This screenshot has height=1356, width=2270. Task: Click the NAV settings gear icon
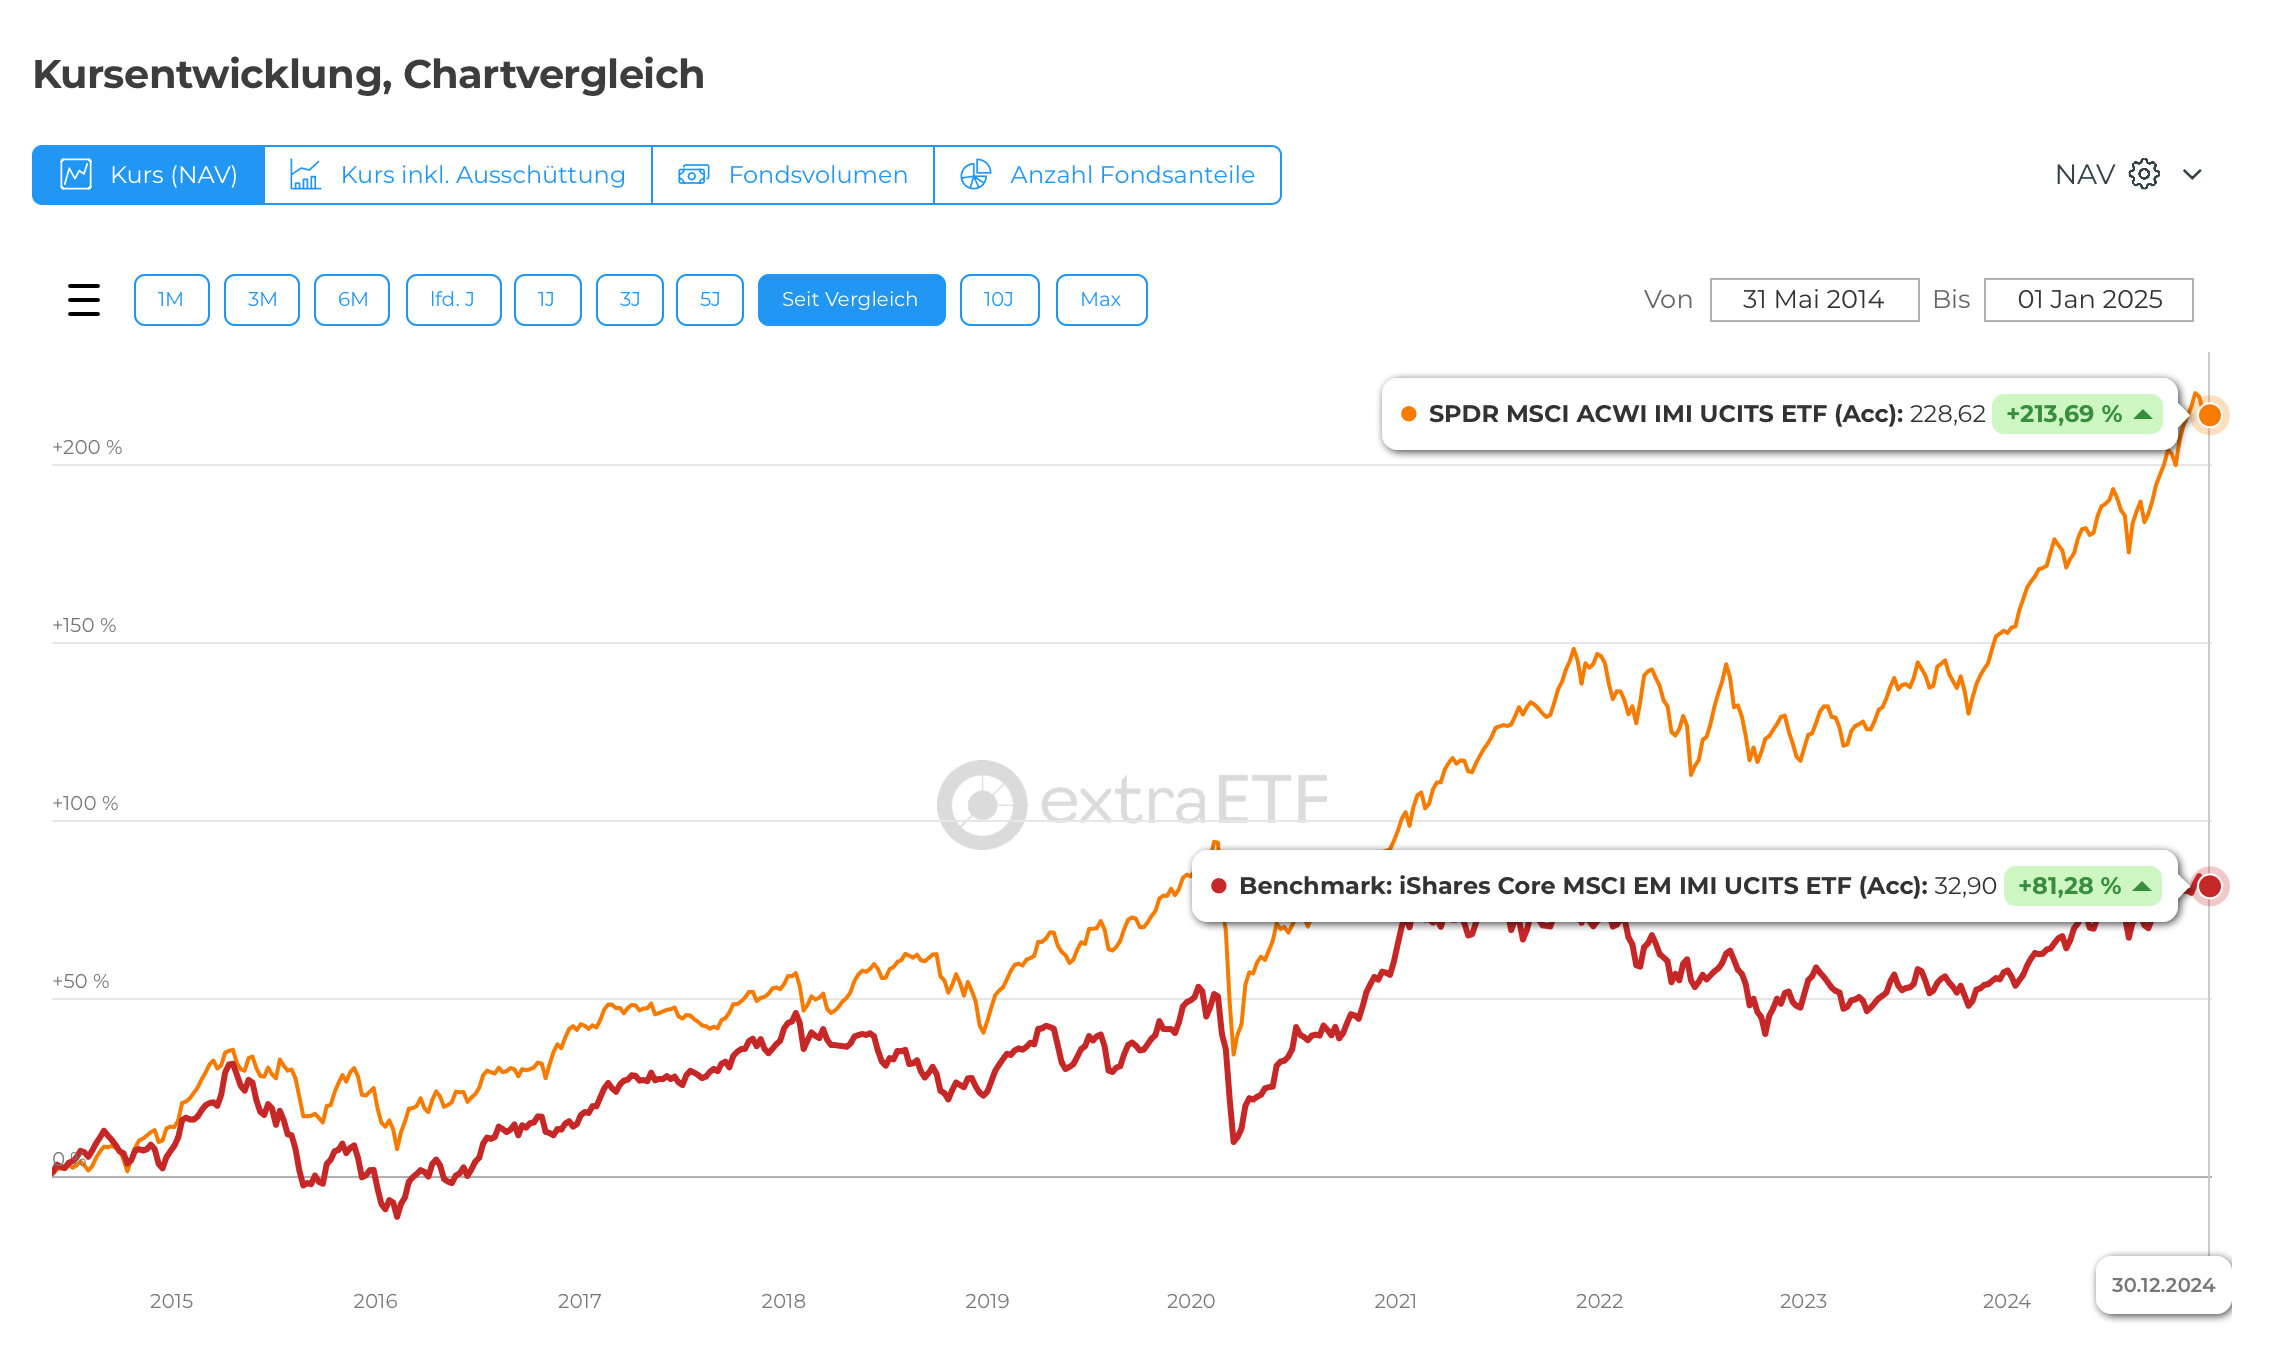click(x=2144, y=174)
